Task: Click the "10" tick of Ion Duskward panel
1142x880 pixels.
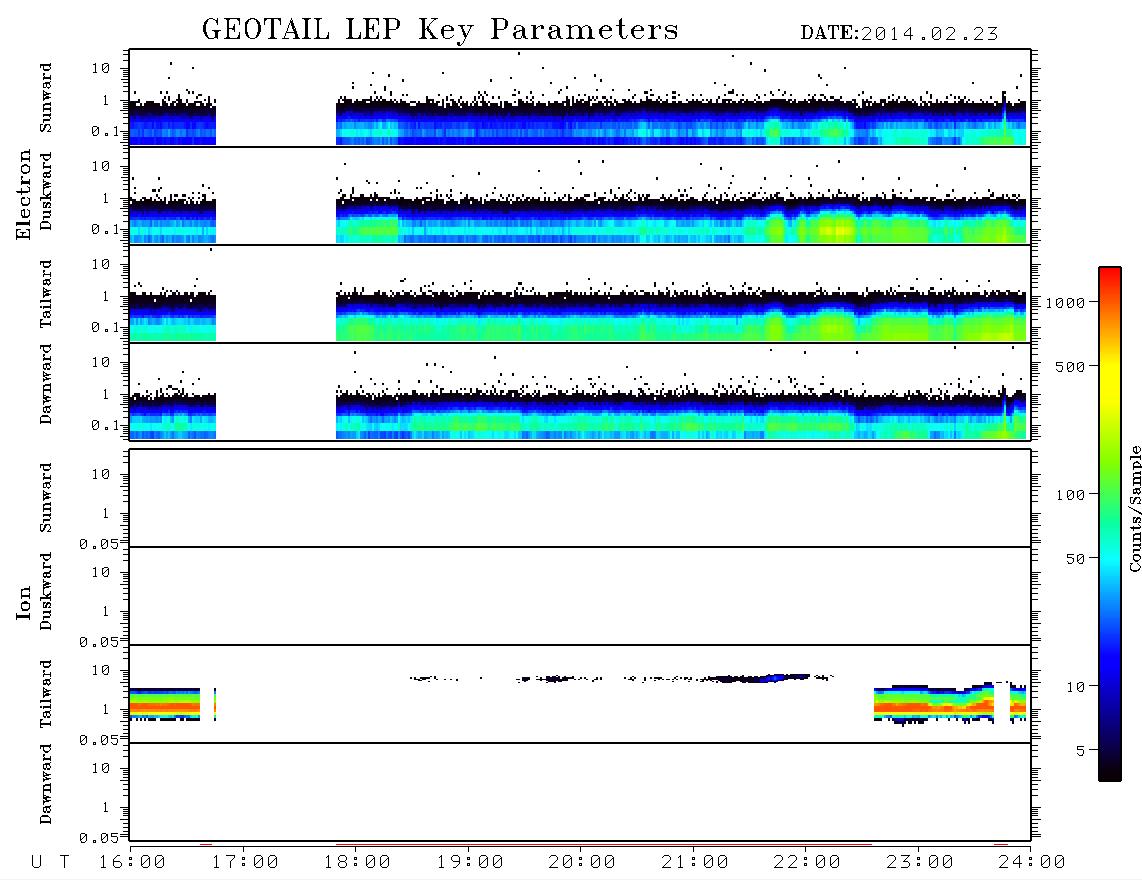Action: [x=101, y=573]
